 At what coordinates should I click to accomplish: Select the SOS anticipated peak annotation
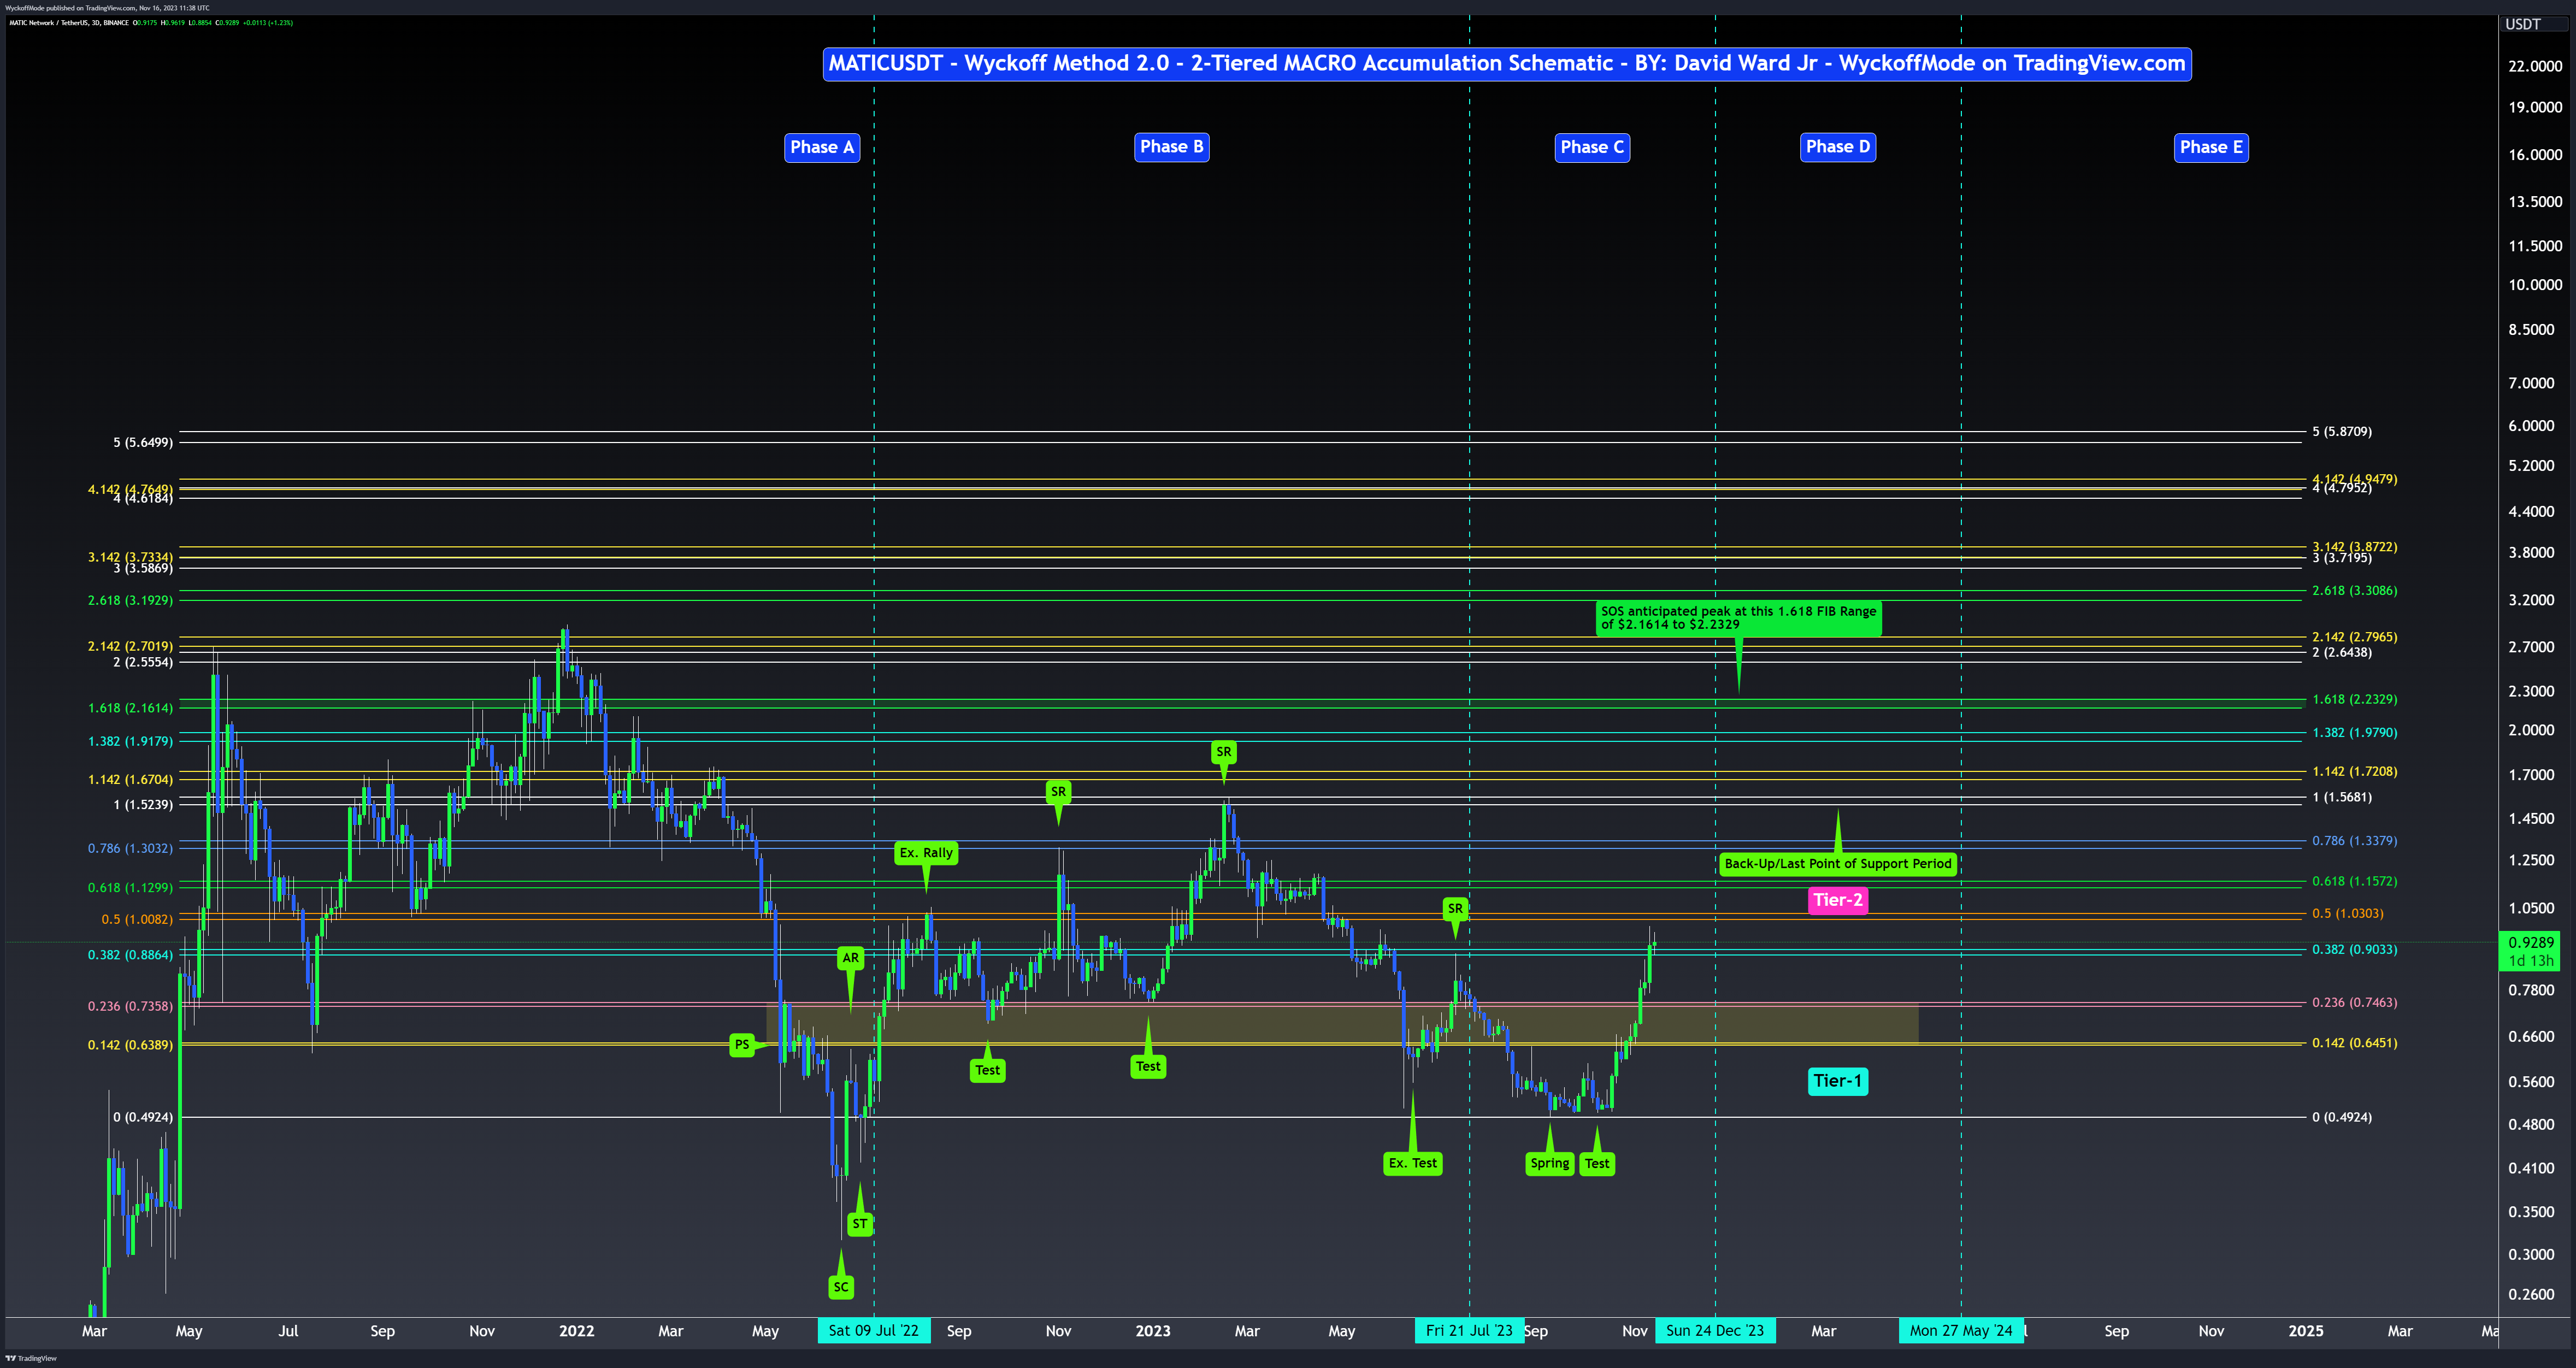1739,618
